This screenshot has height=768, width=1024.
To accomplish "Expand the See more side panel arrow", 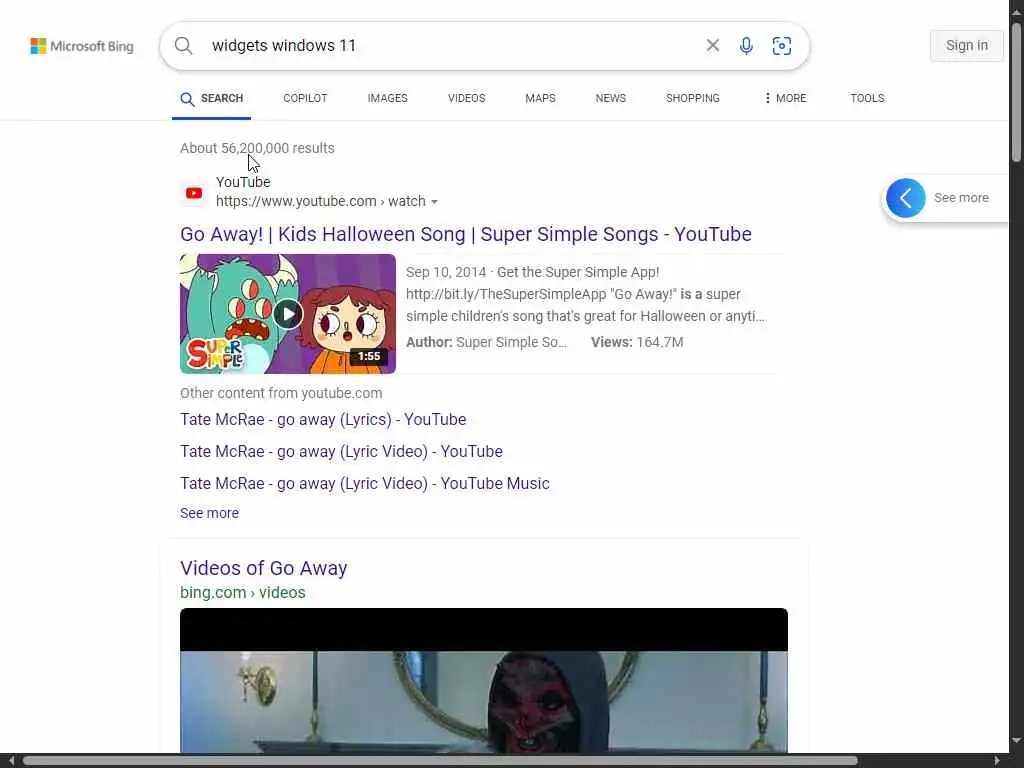I will [x=906, y=198].
